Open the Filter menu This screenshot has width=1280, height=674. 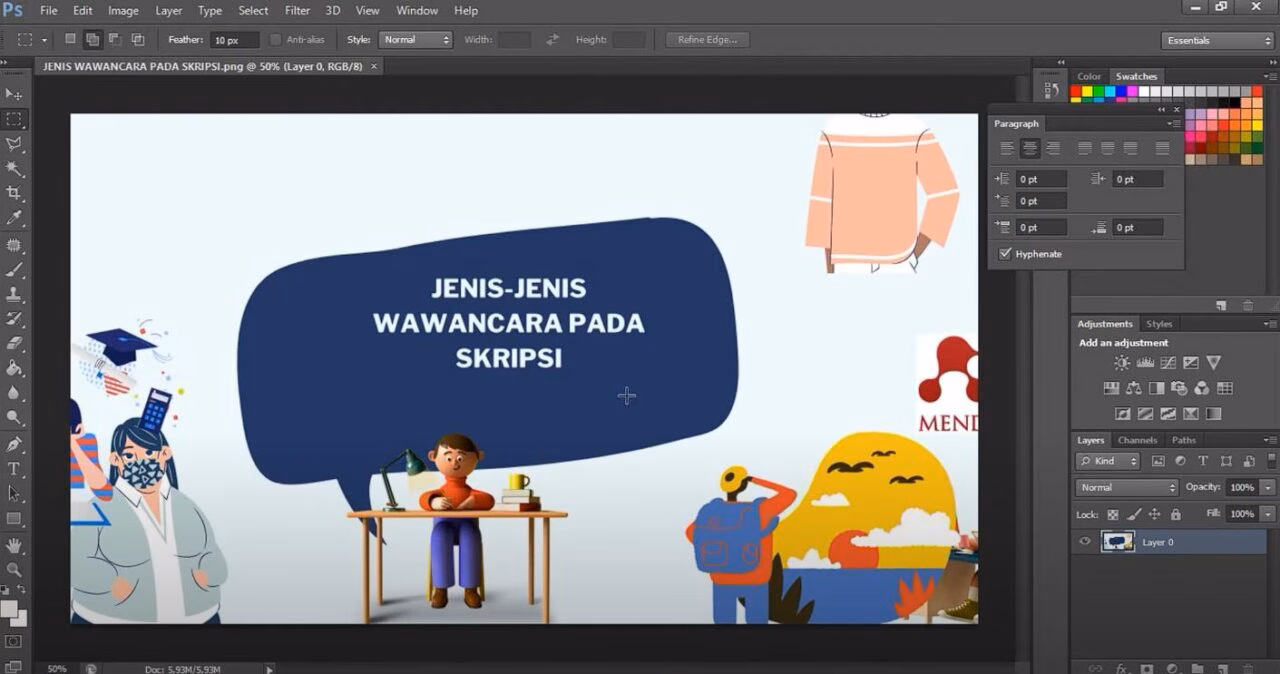[297, 10]
